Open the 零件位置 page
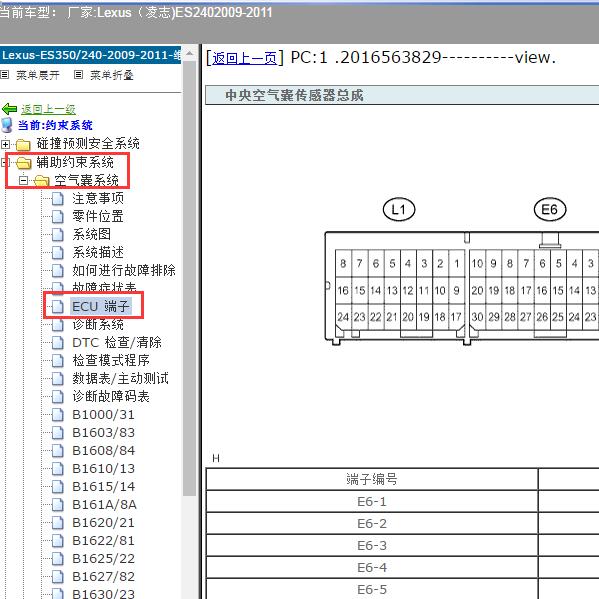The width and height of the screenshot is (599, 599). (98, 216)
